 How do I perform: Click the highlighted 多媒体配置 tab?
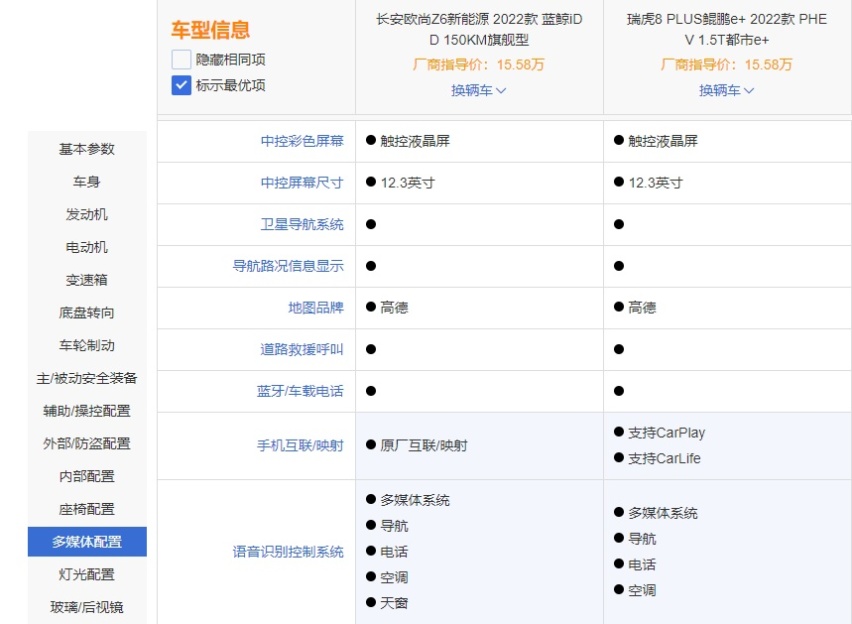[87, 542]
